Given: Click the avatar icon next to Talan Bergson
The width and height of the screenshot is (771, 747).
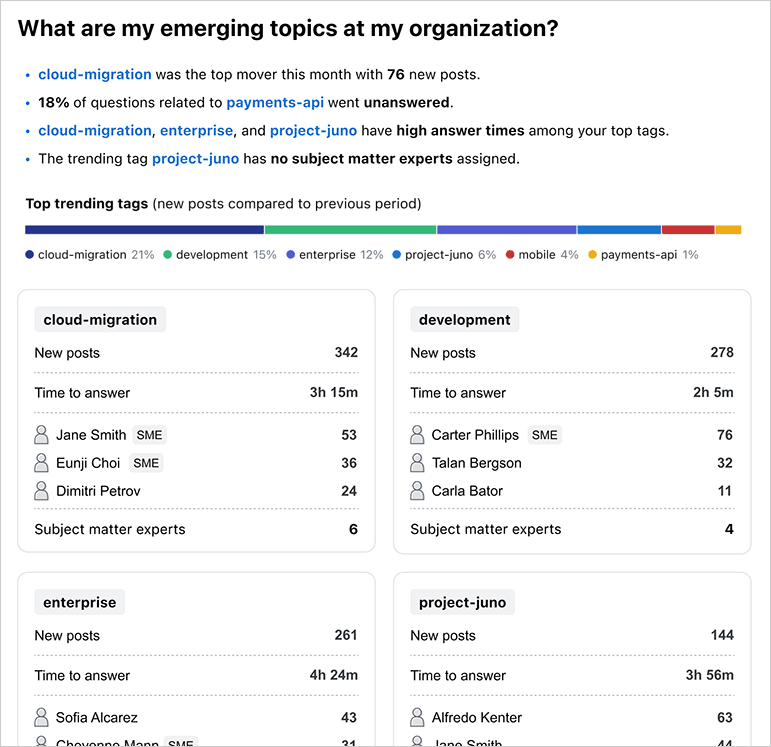Looking at the screenshot, I should tap(418, 463).
